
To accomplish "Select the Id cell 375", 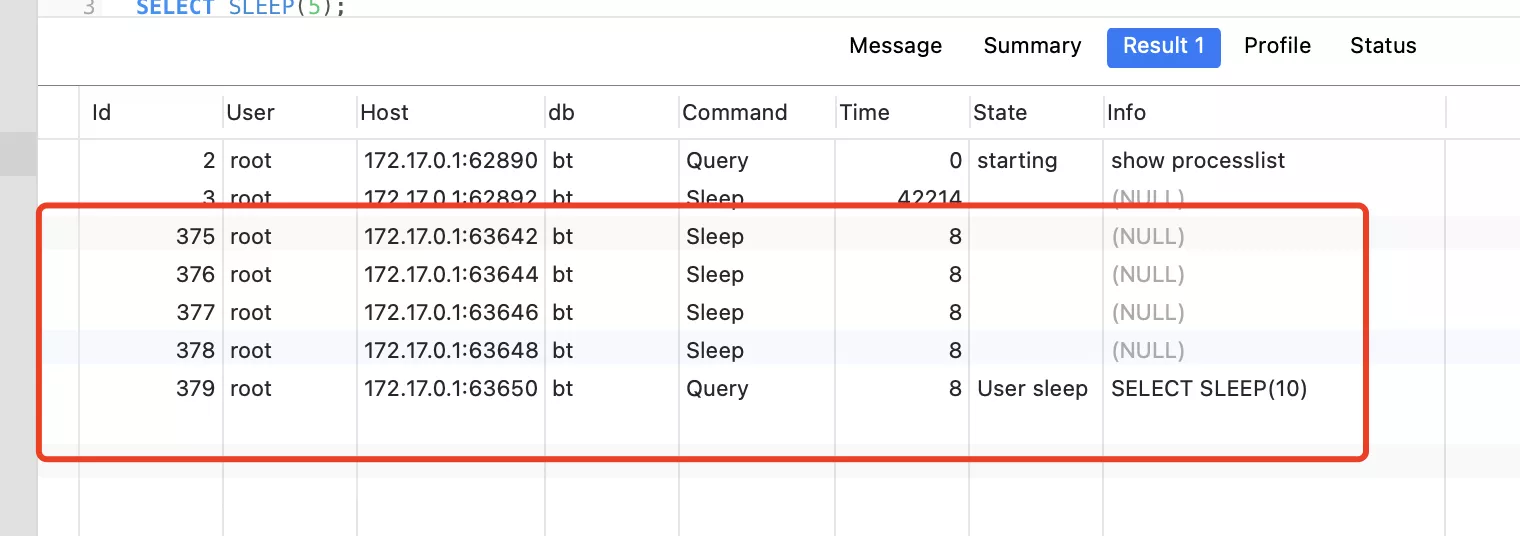I will 195,237.
